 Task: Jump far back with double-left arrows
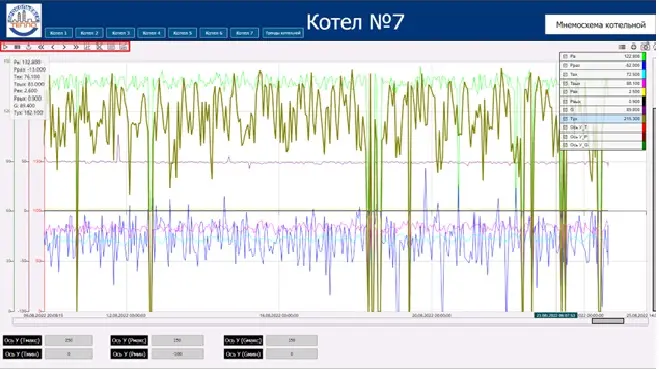(x=41, y=47)
